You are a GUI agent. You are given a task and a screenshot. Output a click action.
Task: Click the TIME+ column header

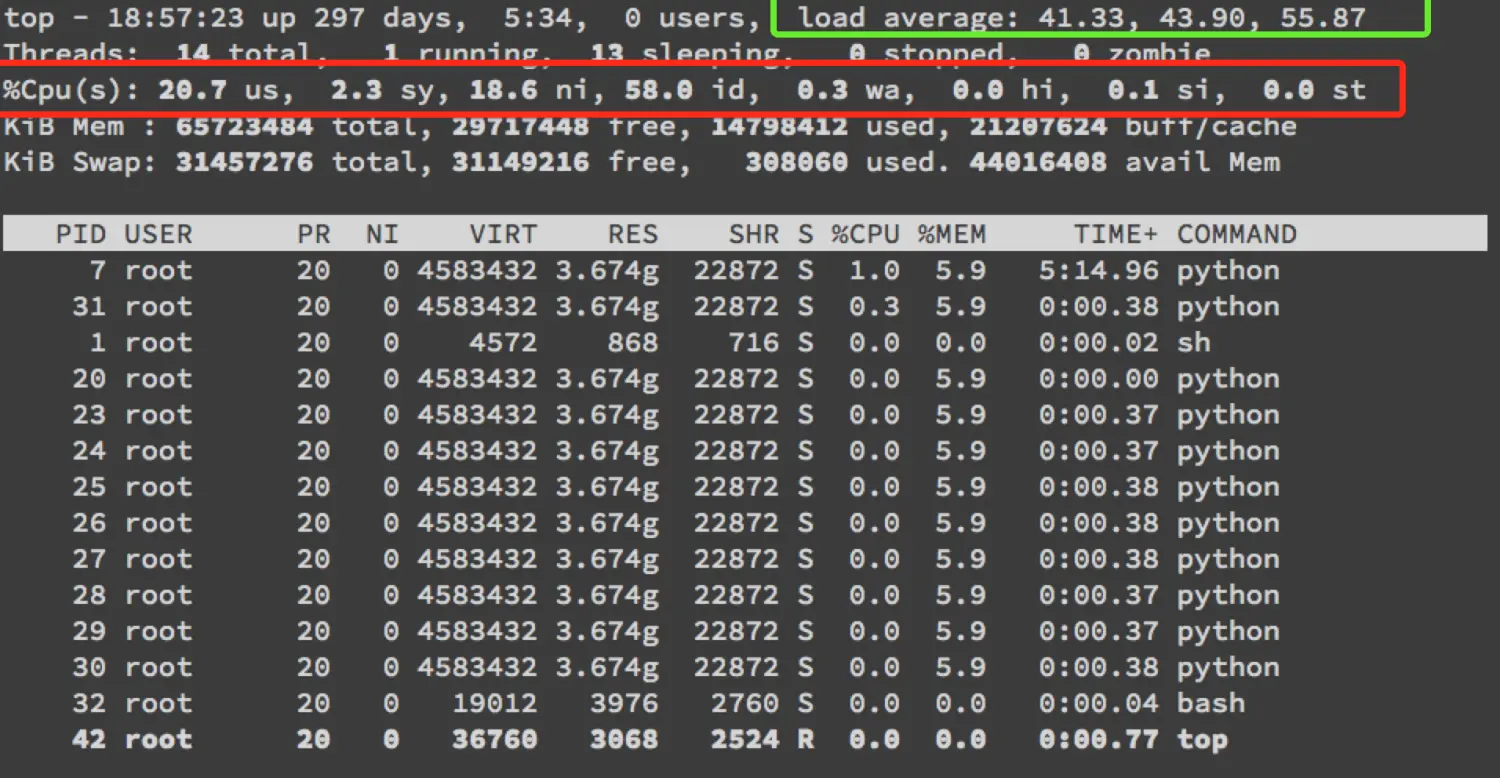1116,234
